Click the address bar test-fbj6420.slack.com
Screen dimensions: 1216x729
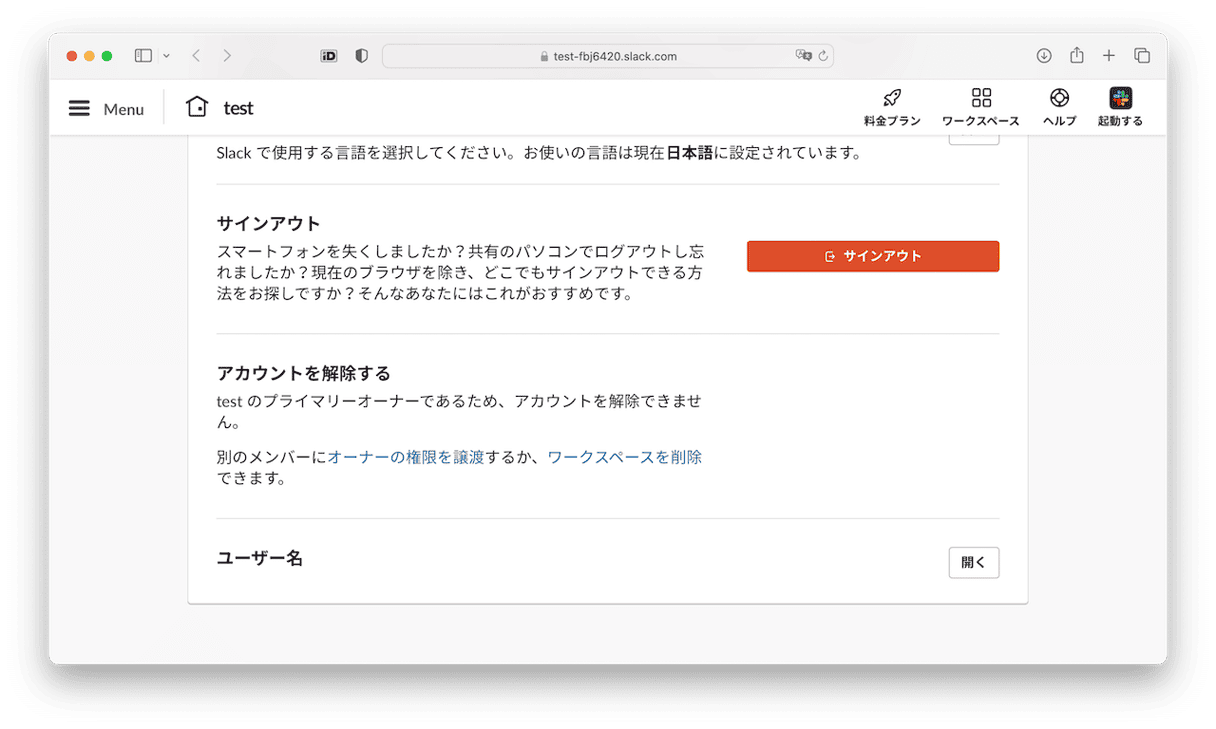click(x=608, y=56)
